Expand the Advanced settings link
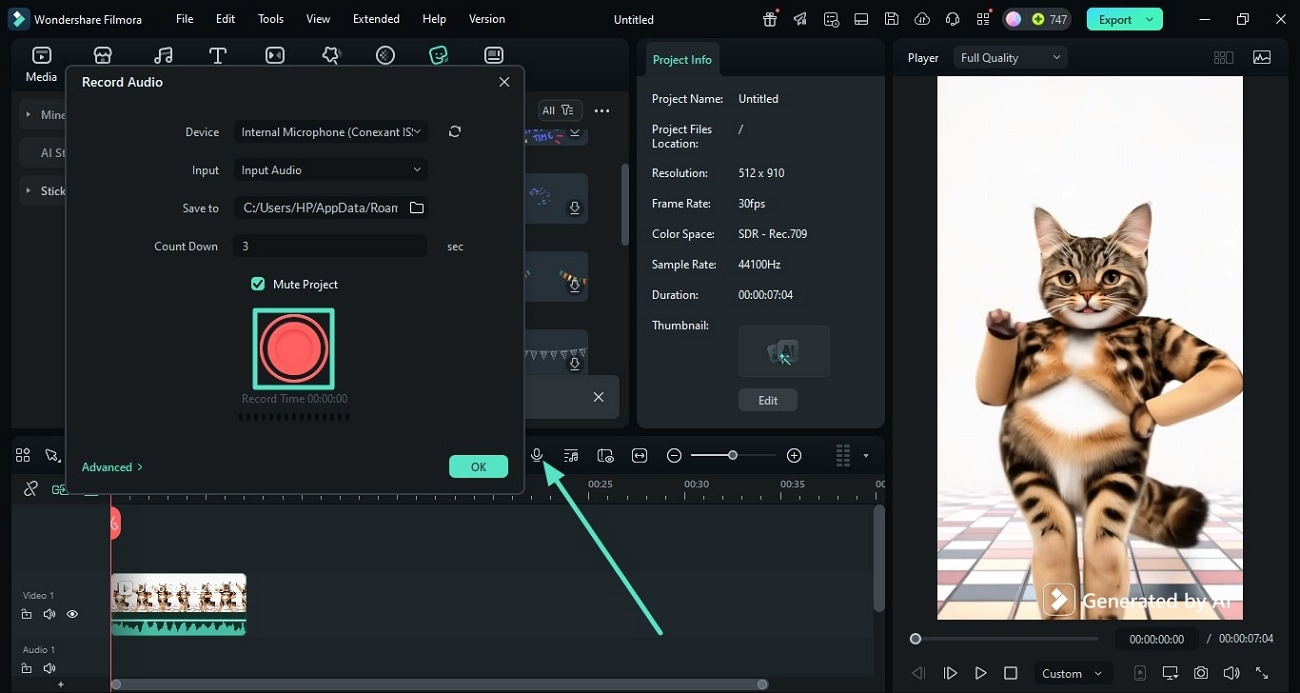Screen dimensions: 1300x693 pos(112,467)
